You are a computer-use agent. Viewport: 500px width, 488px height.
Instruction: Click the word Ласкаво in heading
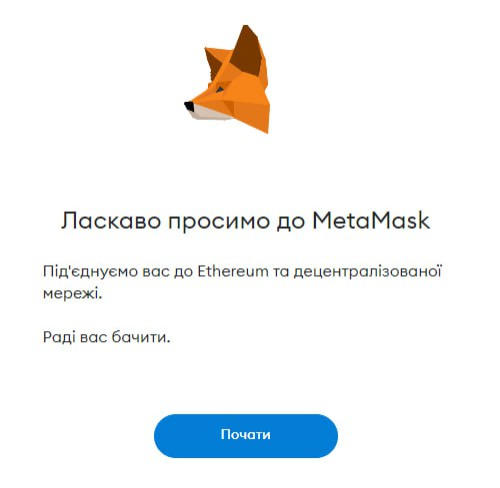click(111, 221)
